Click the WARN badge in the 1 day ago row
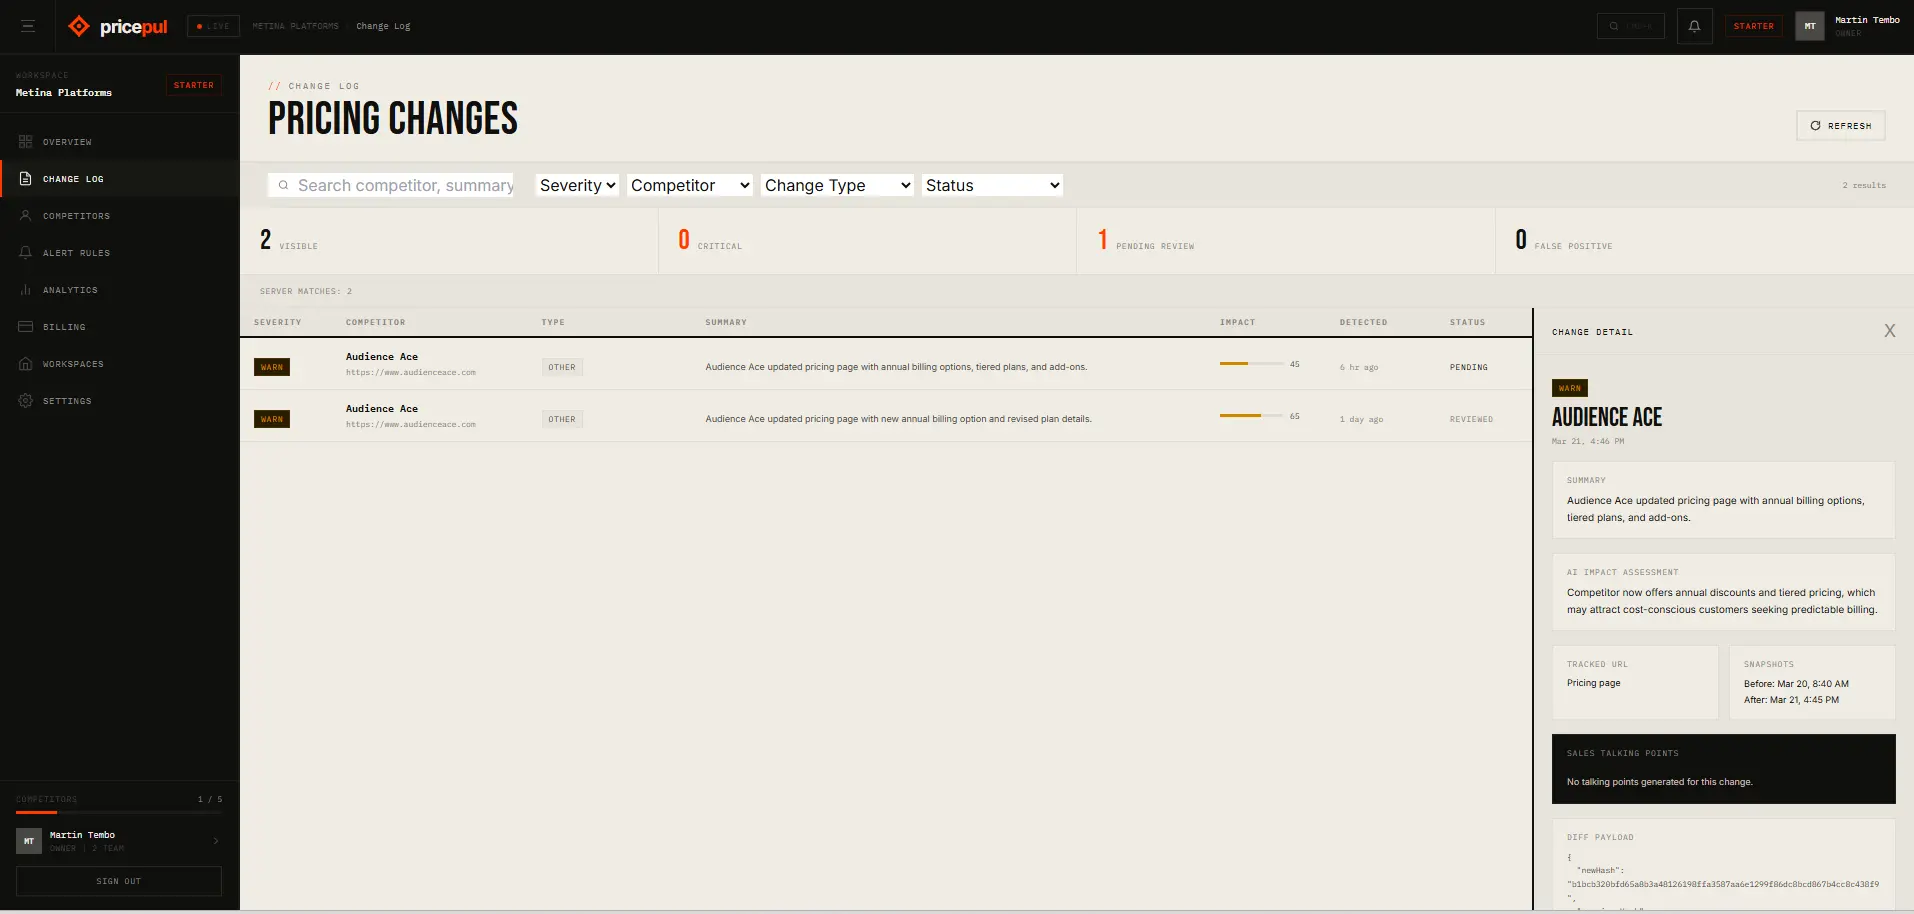 [272, 419]
